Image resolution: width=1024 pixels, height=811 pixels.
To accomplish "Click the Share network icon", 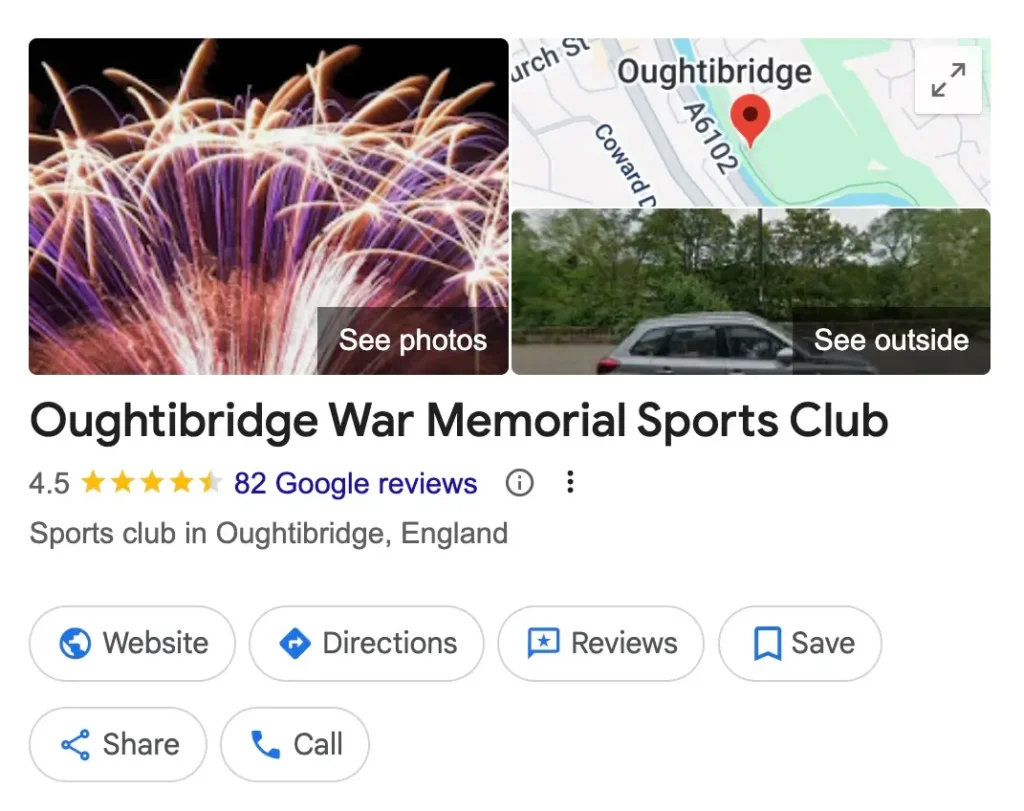I will (x=75, y=744).
